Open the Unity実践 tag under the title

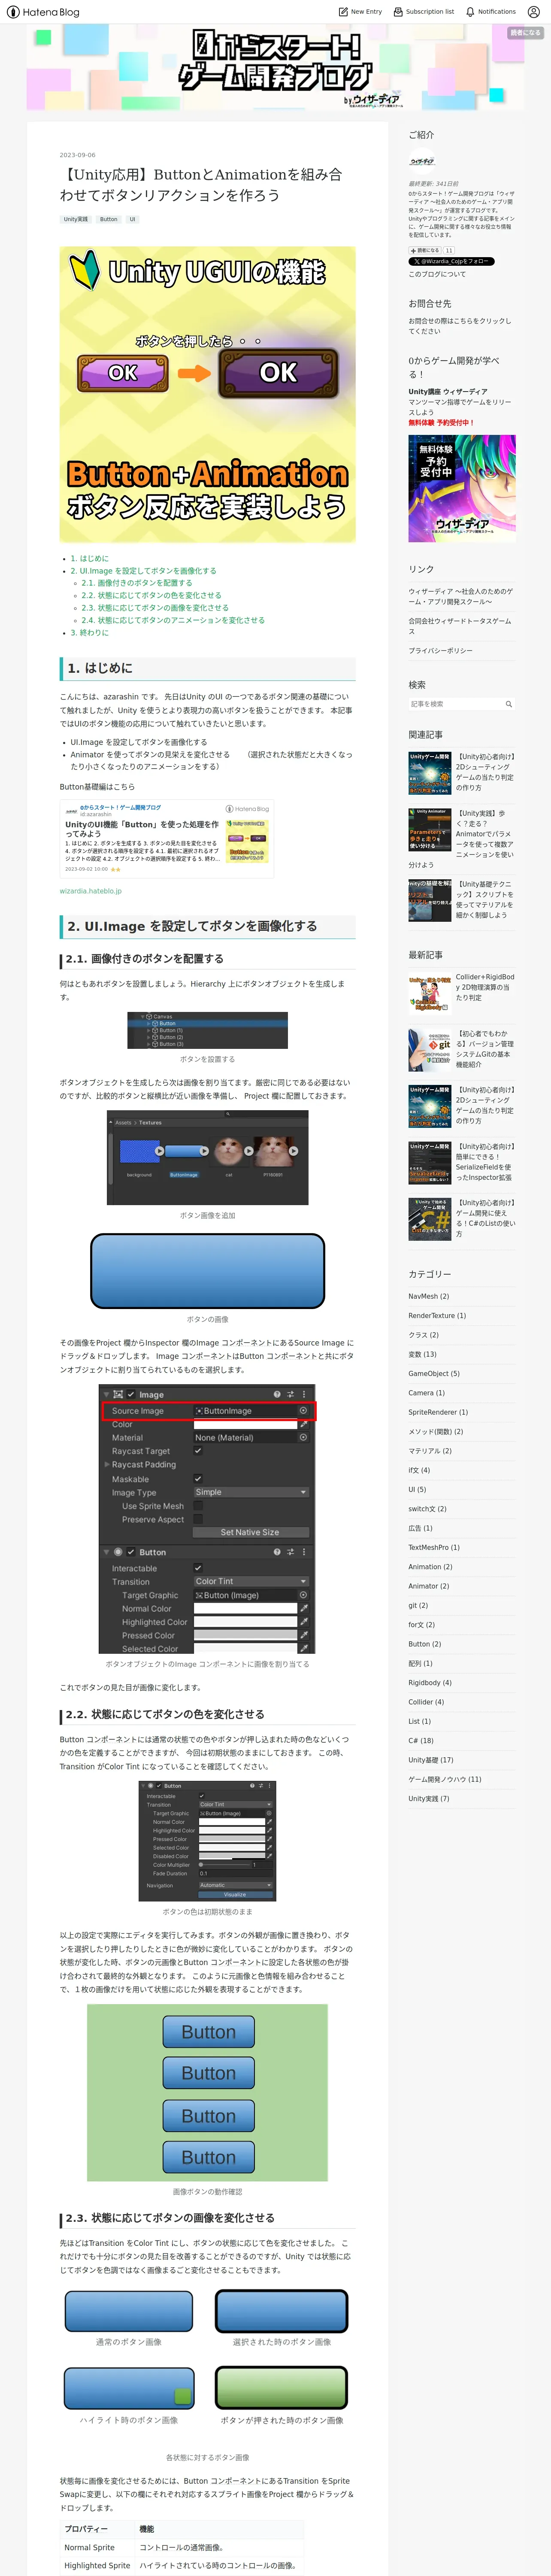click(76, 219)
